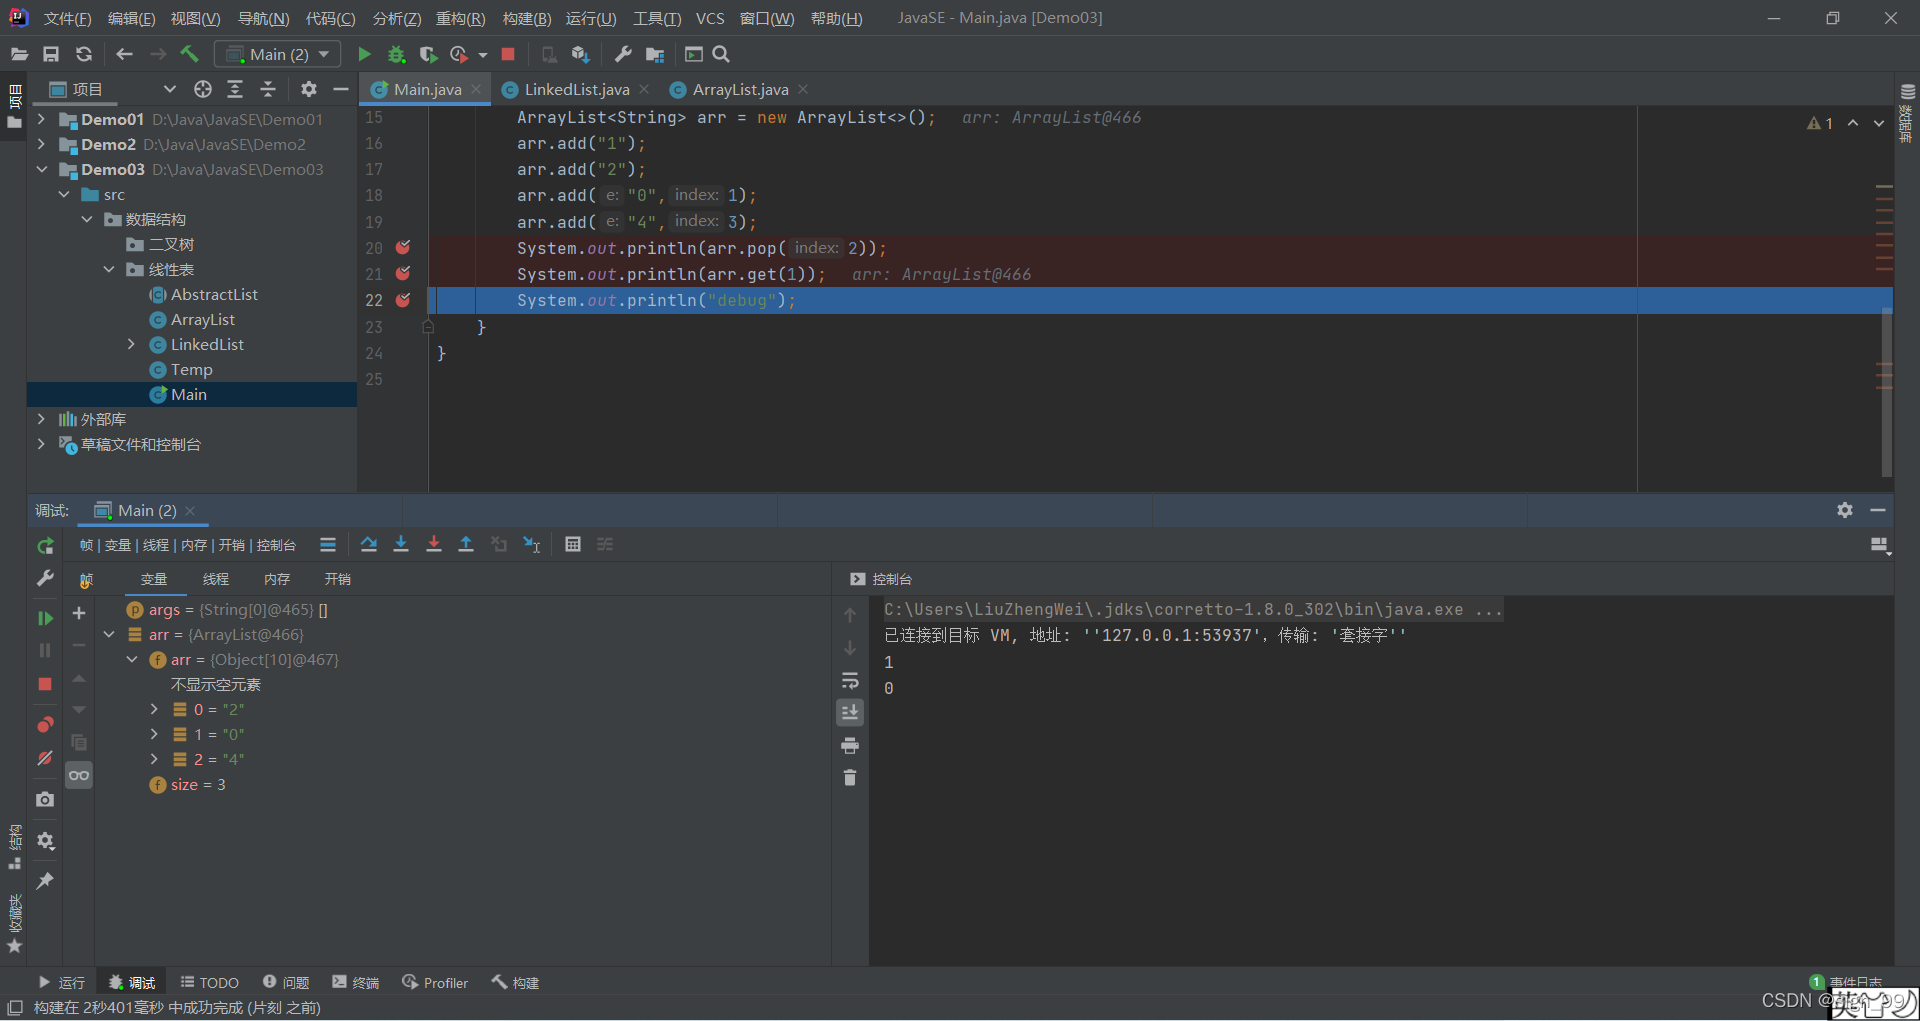Open the 文件(F) menu

(67, 18)
